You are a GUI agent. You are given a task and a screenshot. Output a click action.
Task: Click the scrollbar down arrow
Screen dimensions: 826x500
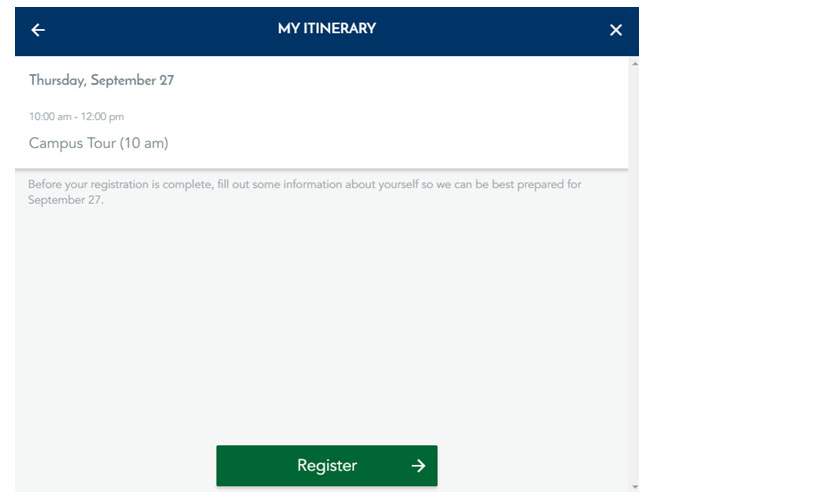634,487
